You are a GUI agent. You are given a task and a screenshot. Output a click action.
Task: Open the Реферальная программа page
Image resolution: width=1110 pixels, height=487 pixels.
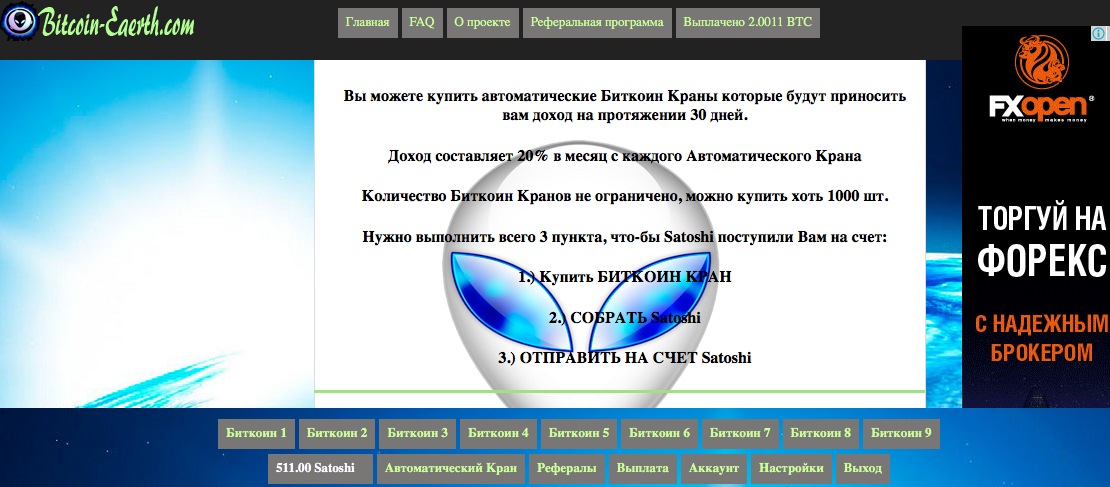tap(597, 23)
